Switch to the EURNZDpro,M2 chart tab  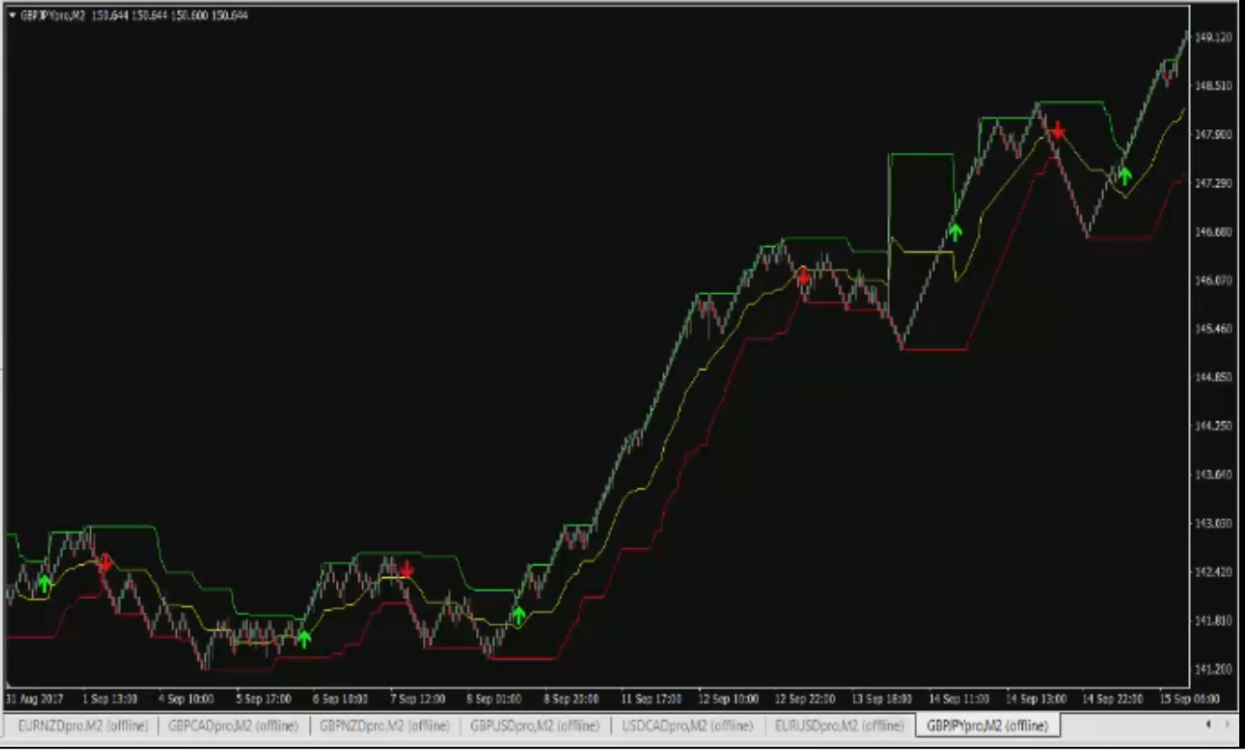click(x=82, y=725)
